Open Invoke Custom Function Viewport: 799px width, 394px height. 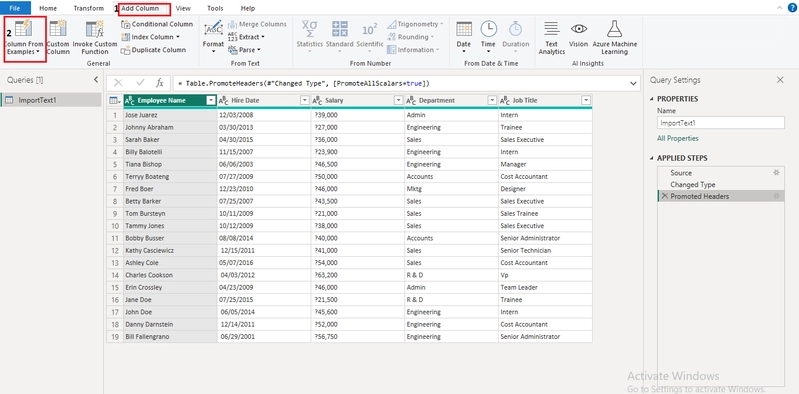[95, 30]
